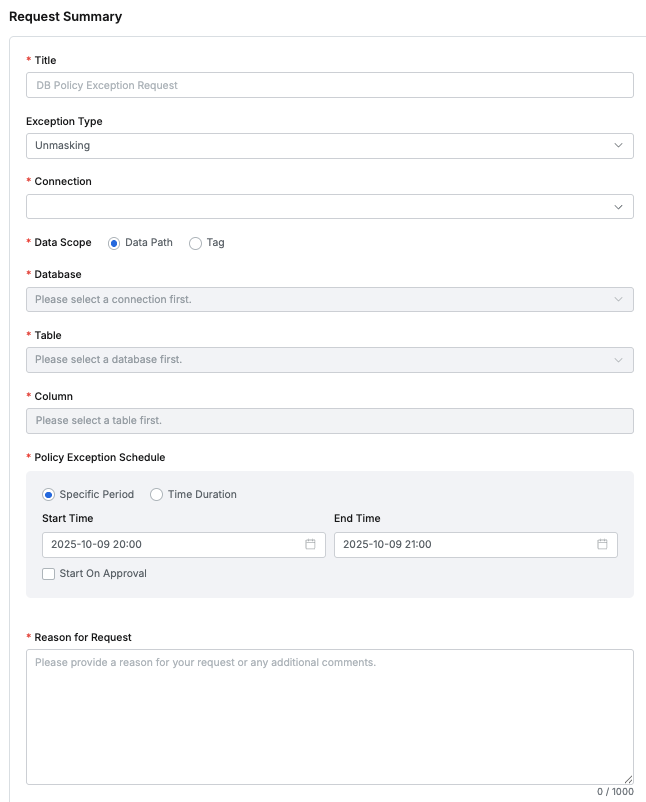Image resolution: width=646 pixels, height=802 pixels.
Task: Click the calendar icon in End Time field
Action: 602,544
